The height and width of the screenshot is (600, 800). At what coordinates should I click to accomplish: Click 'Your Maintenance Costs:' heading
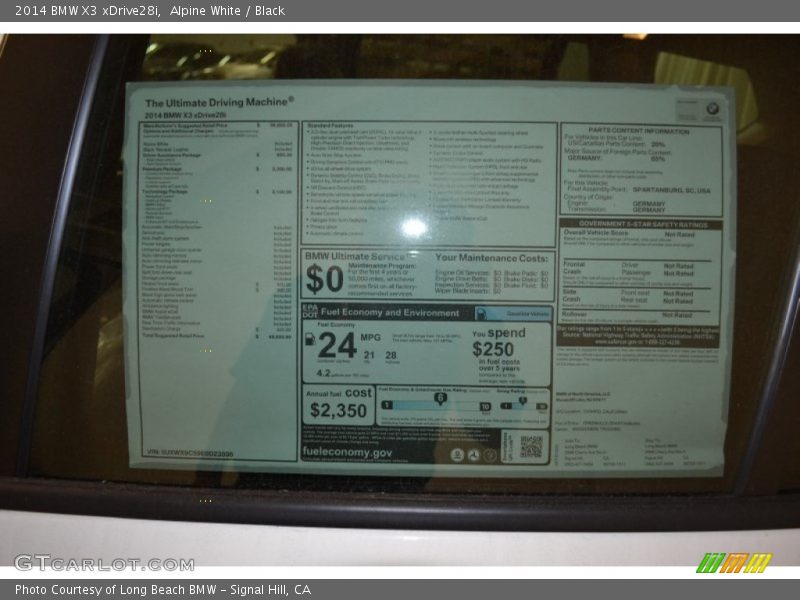[x=491, y=258]
